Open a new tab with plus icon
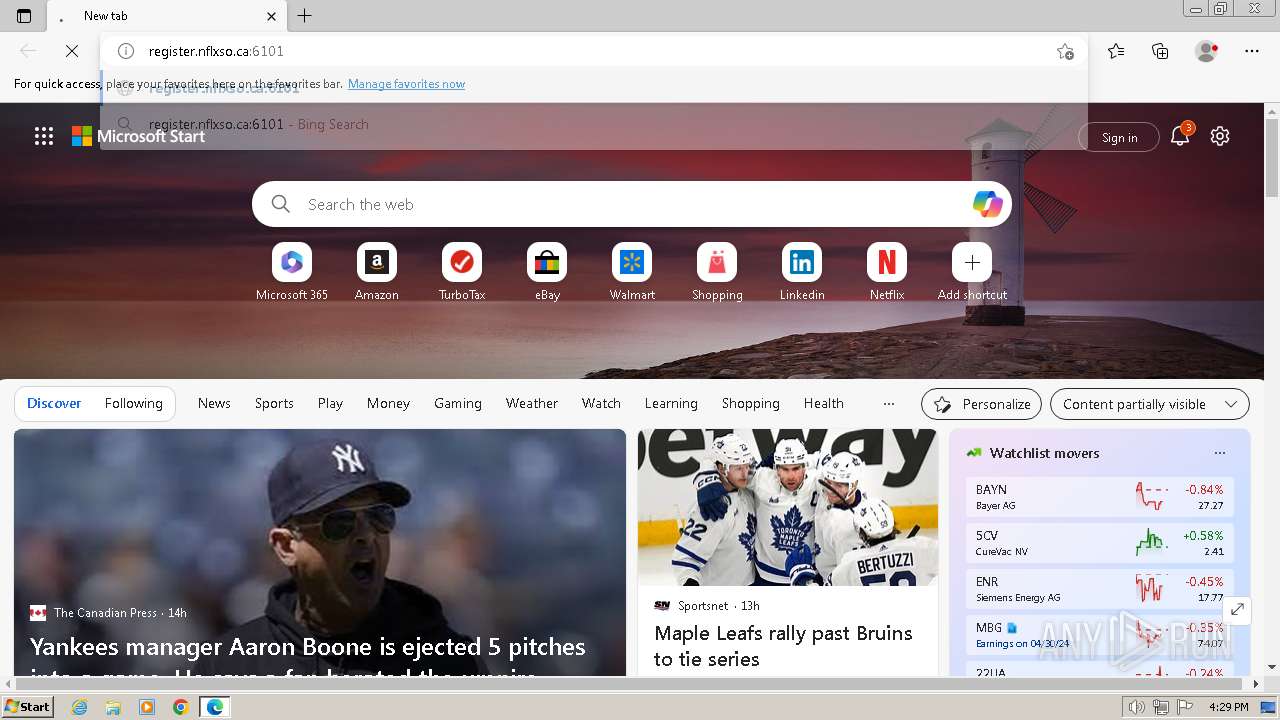The image size is (1280, 720). click(305, 16)
